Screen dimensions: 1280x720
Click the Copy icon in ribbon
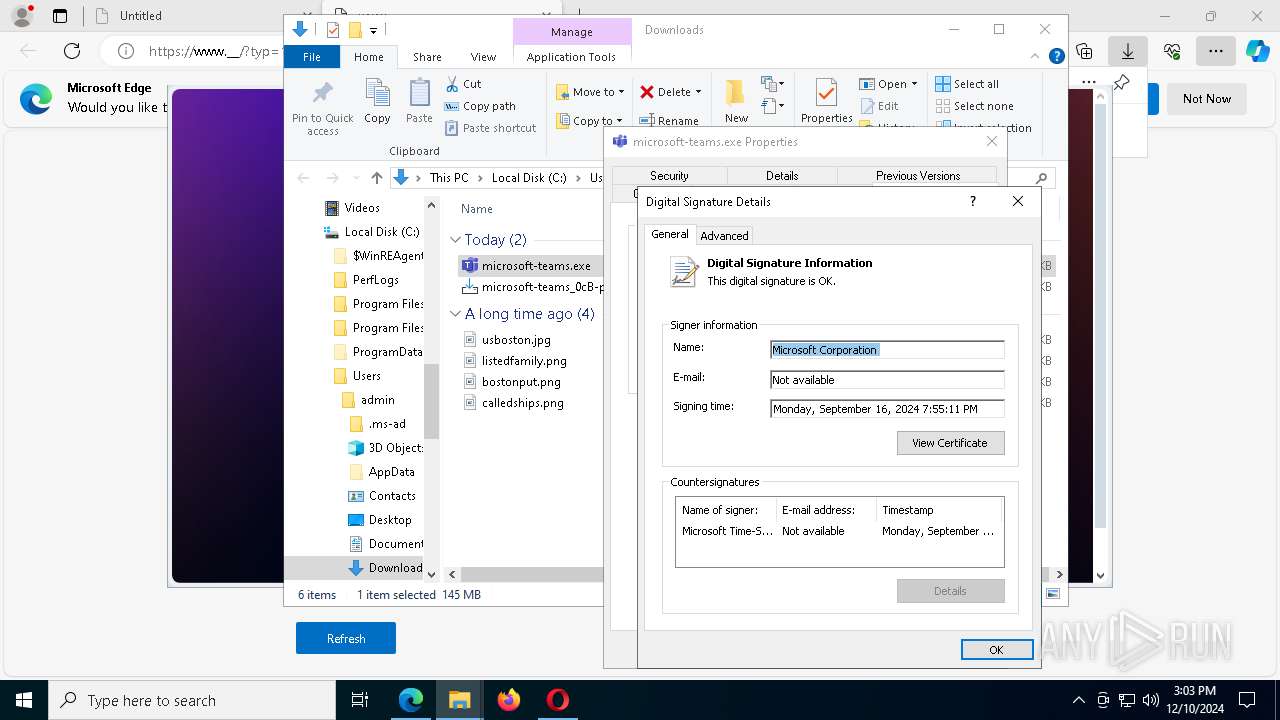coord(377,94)
